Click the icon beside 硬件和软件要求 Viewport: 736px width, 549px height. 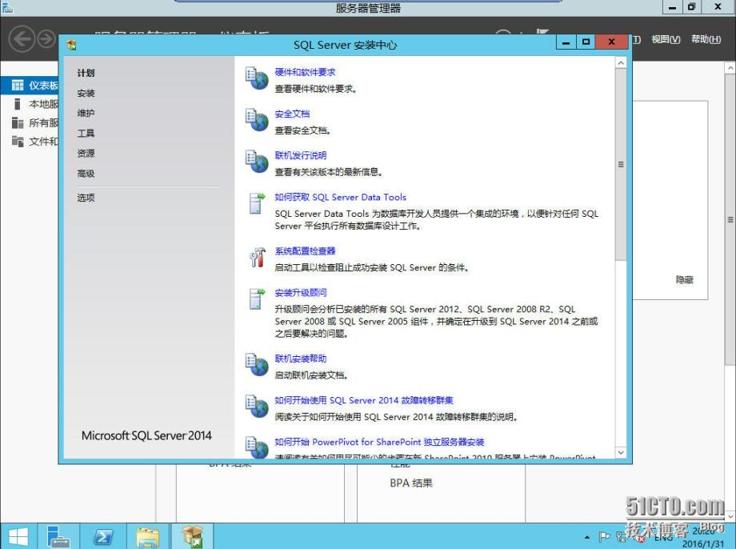256,78
